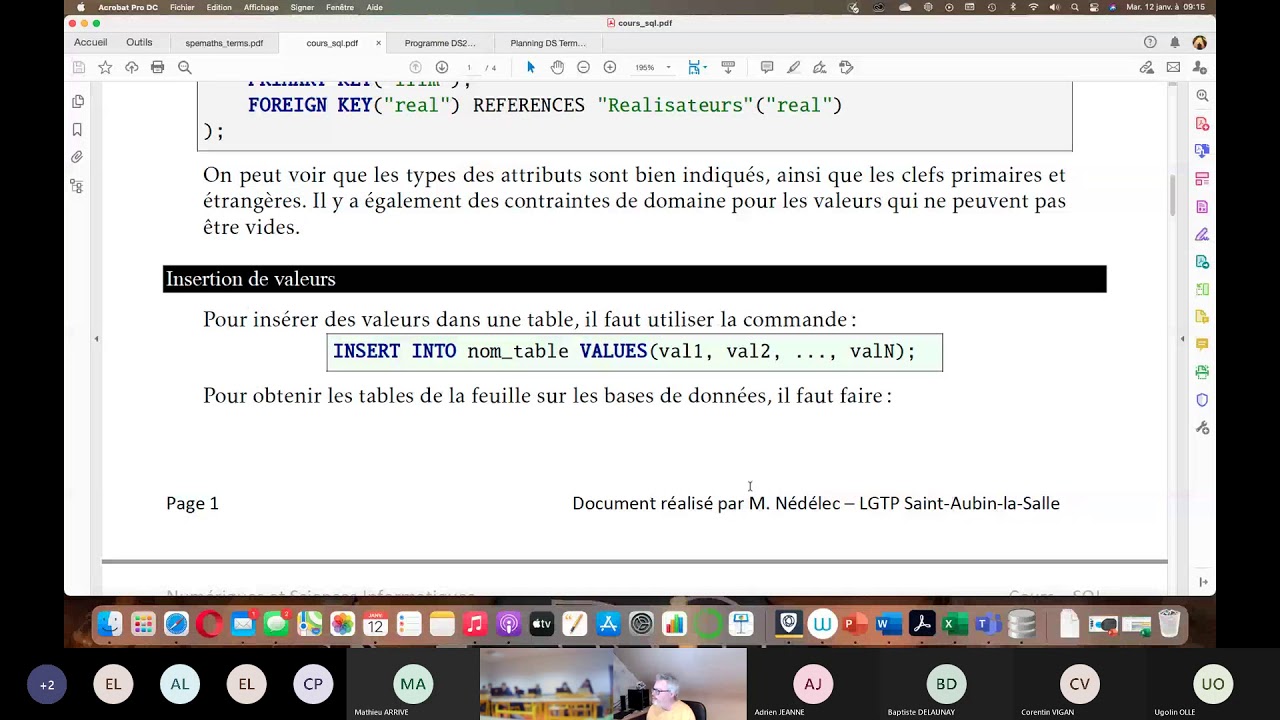Open the Protect shield tool in right pane
The image size is (1280, 720).
coord(1202,400)
